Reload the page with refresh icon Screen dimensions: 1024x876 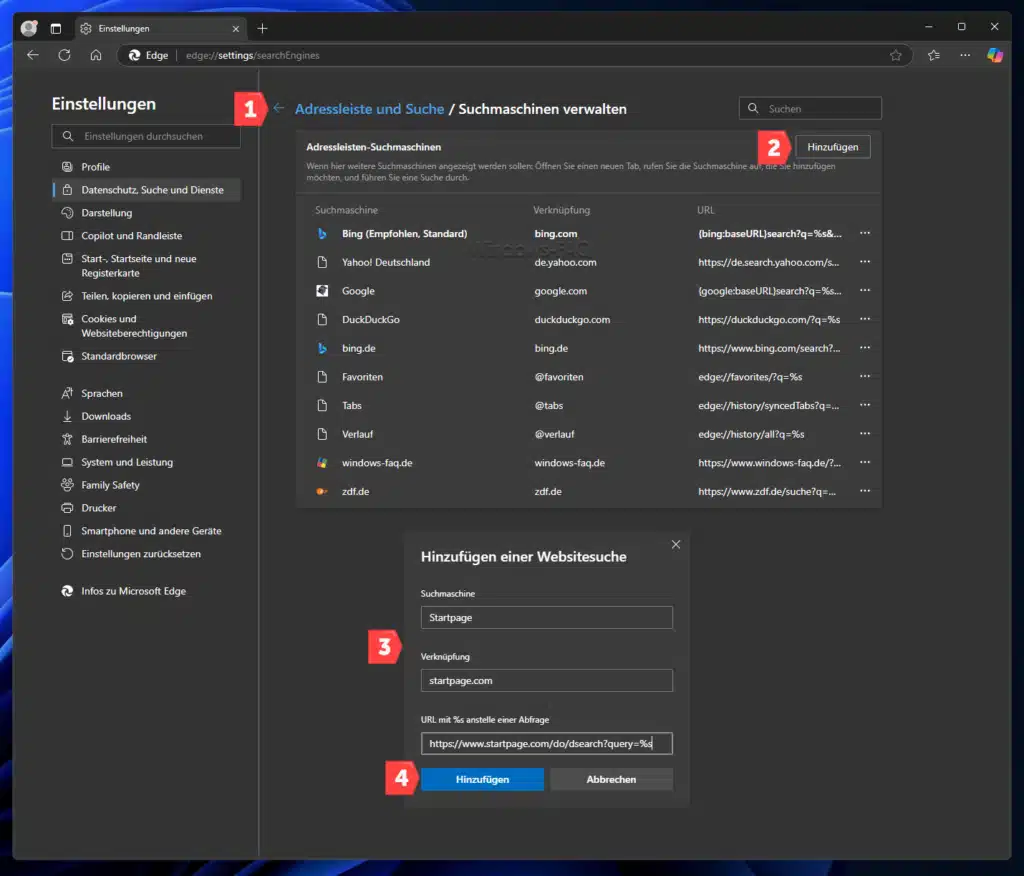(x=64, y=55)
